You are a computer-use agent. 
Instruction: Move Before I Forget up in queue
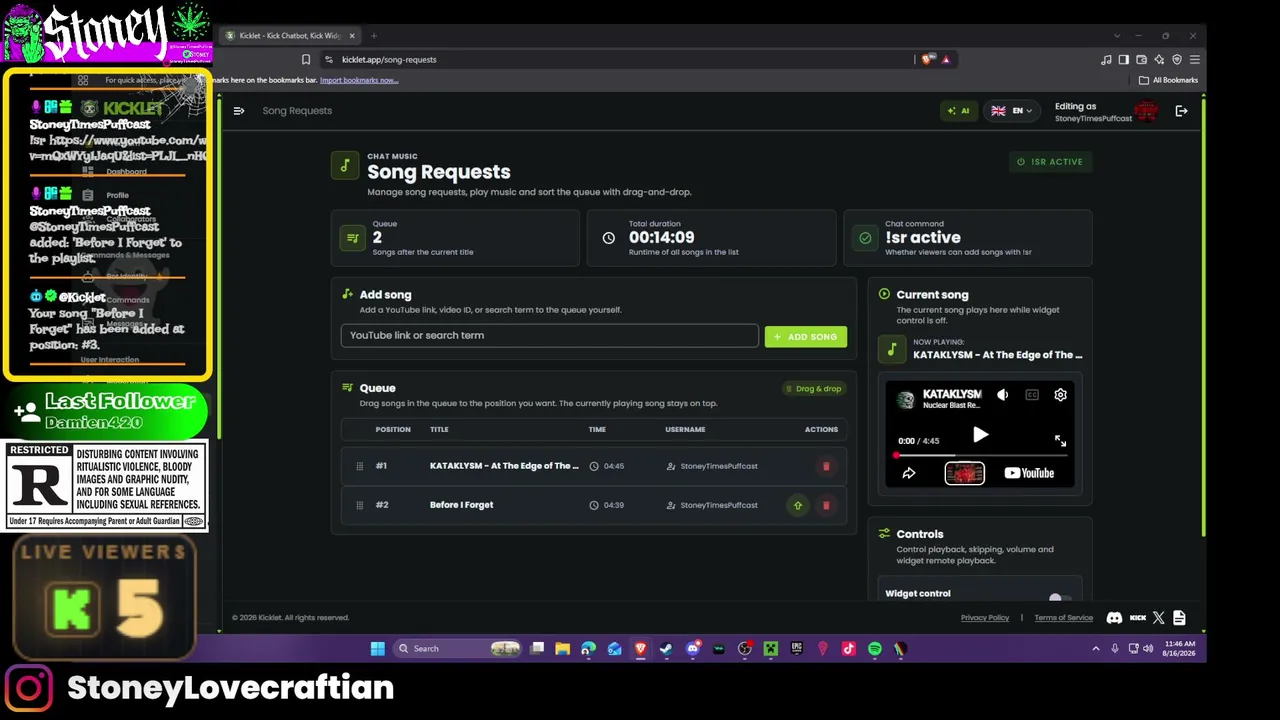click(x=798, y=505)
